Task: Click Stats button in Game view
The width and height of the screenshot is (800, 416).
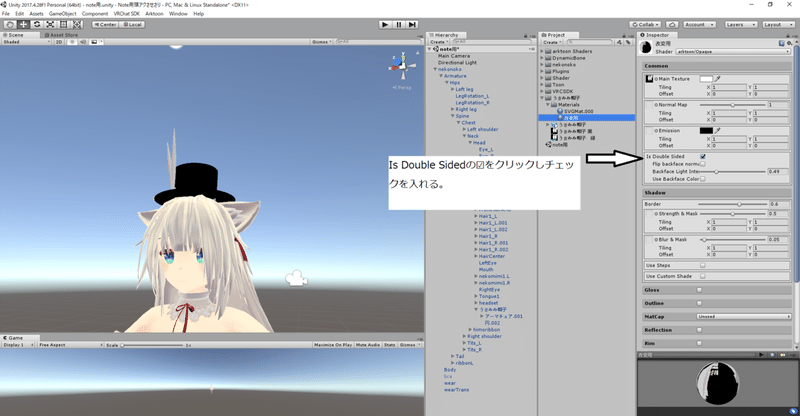Action: click(390, 345)
